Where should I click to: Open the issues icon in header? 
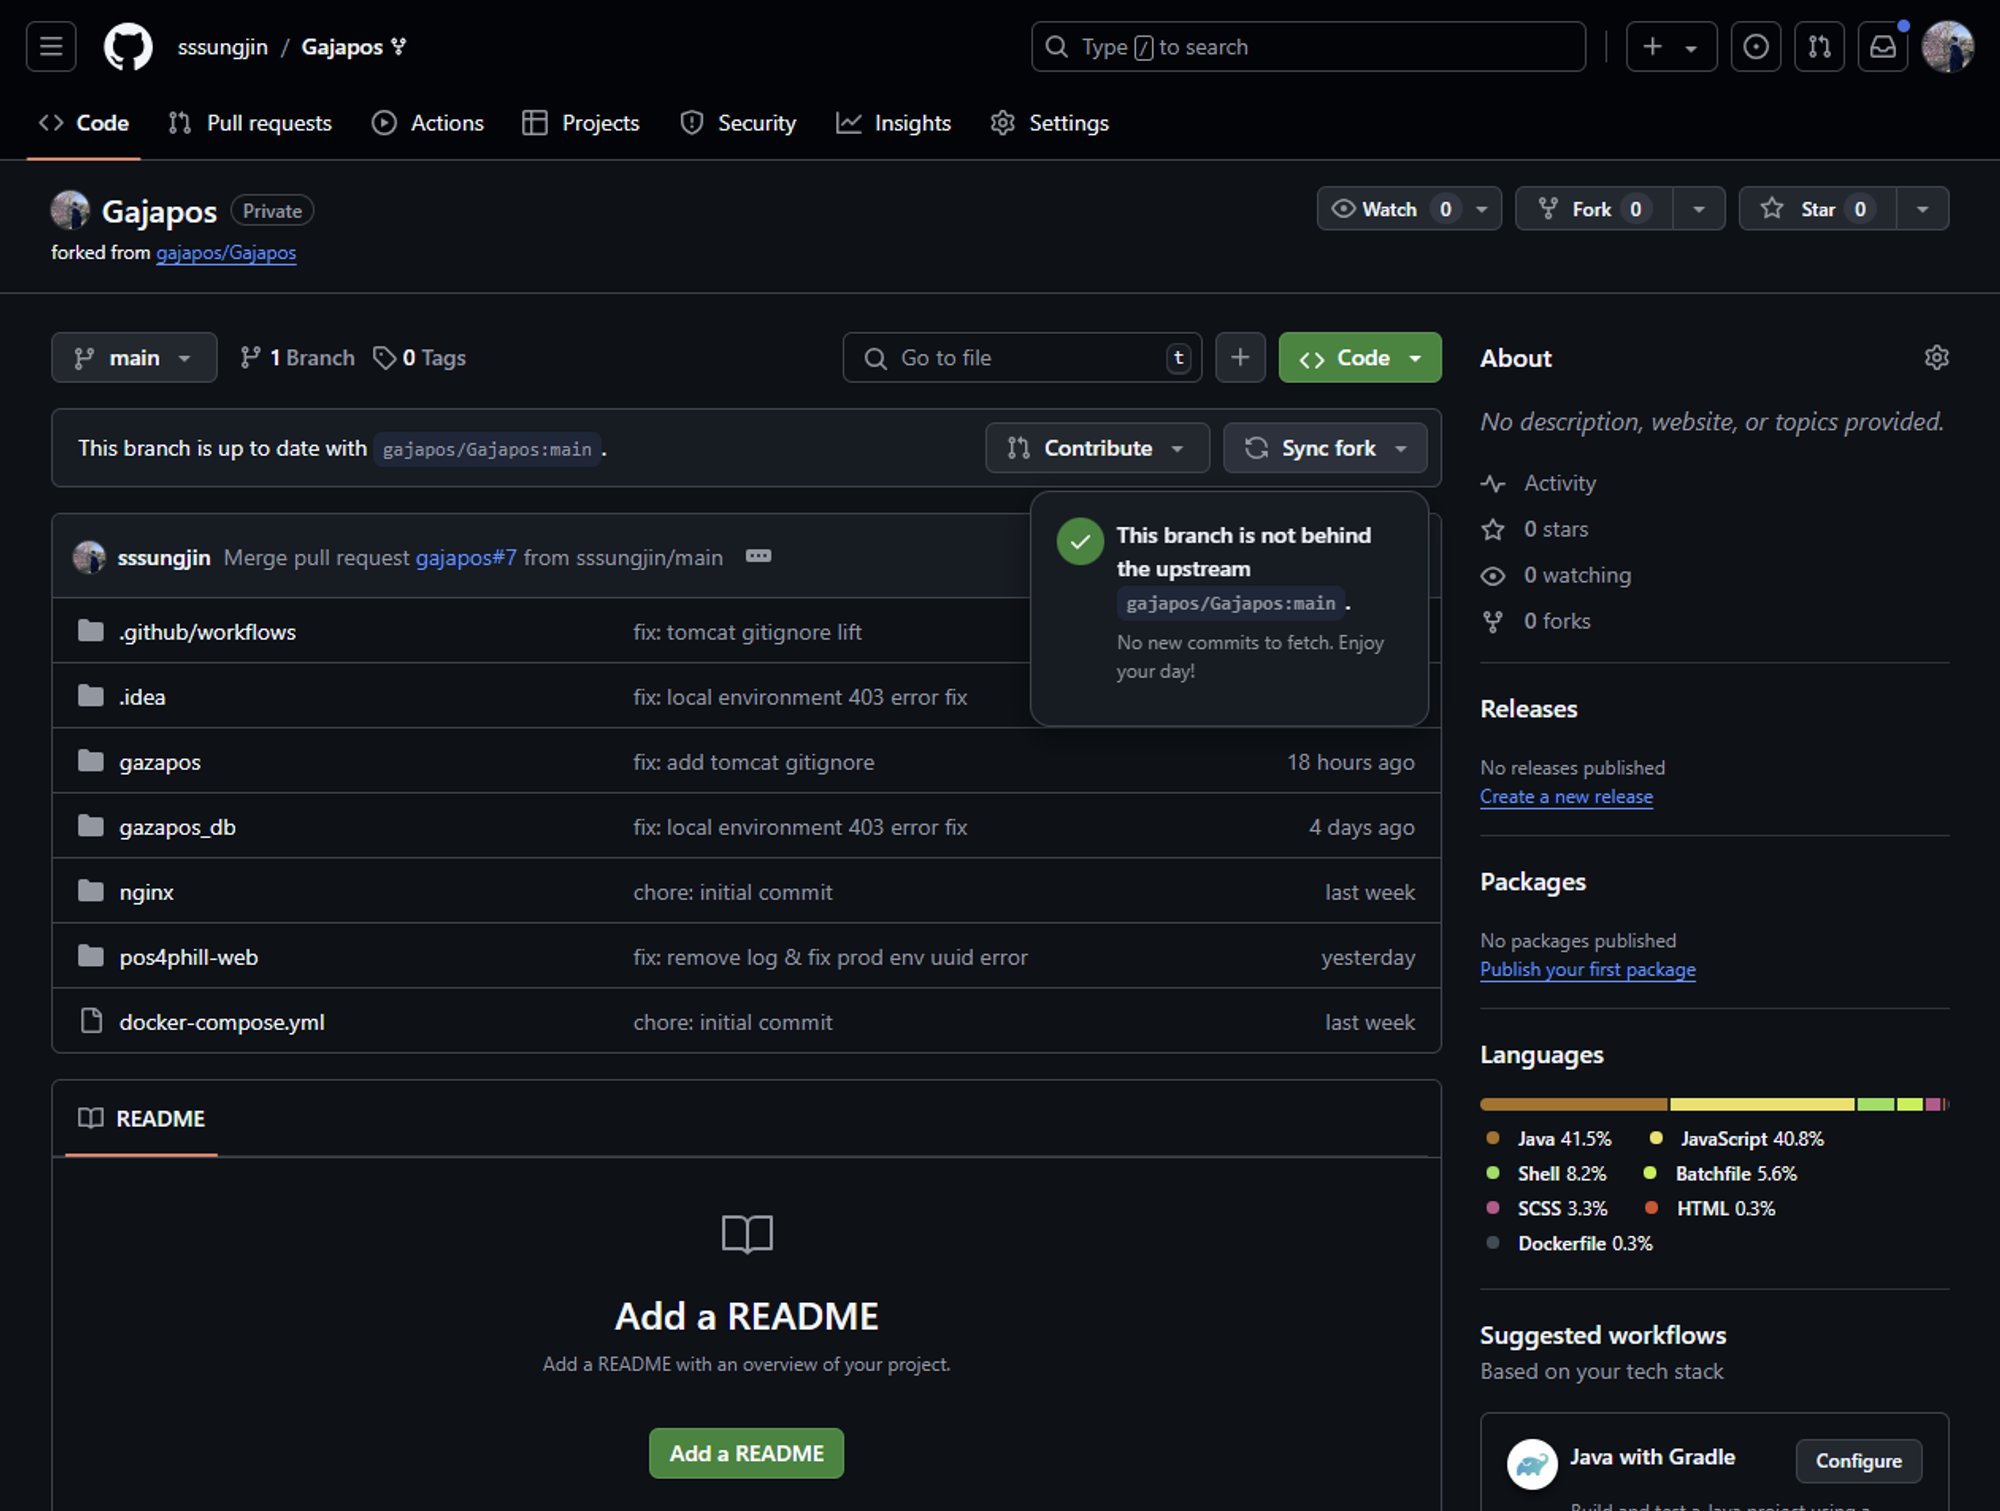[x=1755, y=47]
